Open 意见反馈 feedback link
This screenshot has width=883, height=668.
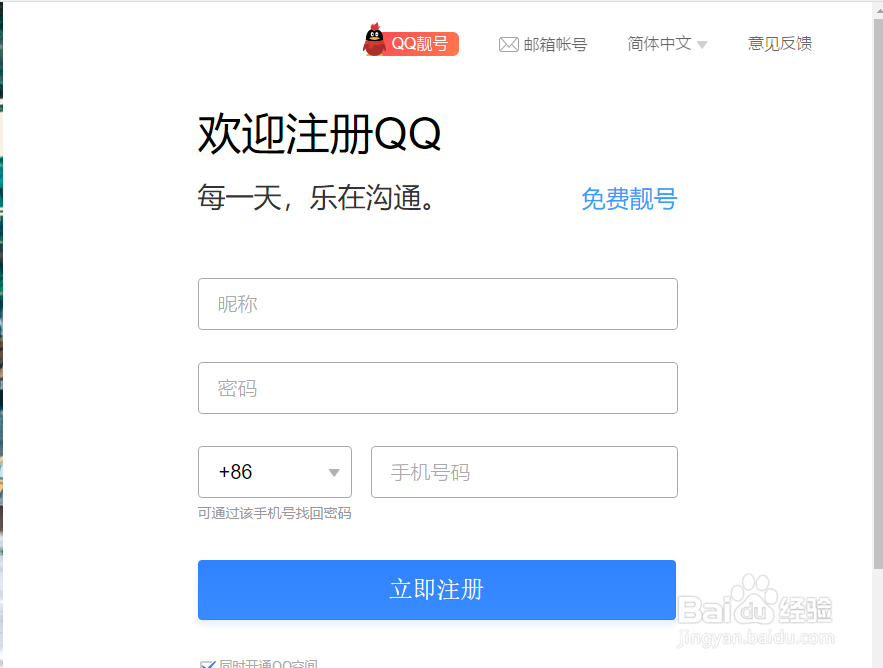click(x=780, y=44)
